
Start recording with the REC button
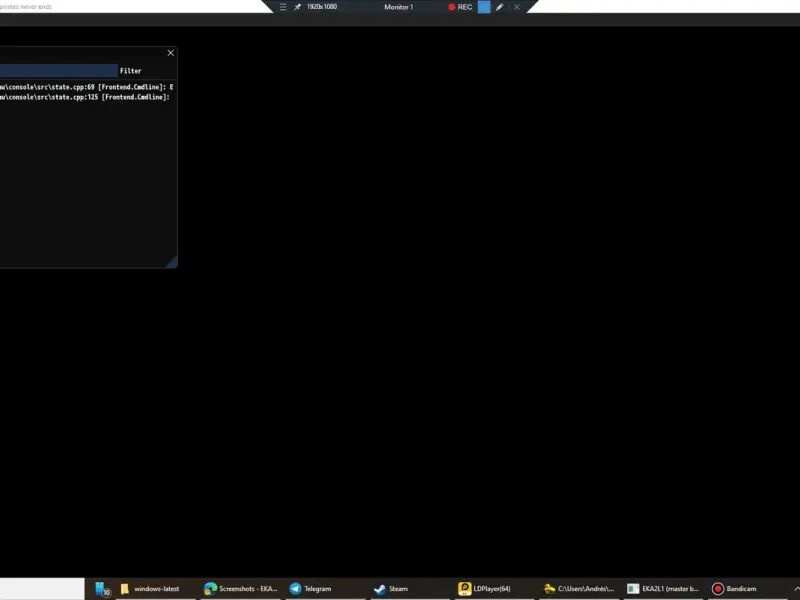[460, 7]
